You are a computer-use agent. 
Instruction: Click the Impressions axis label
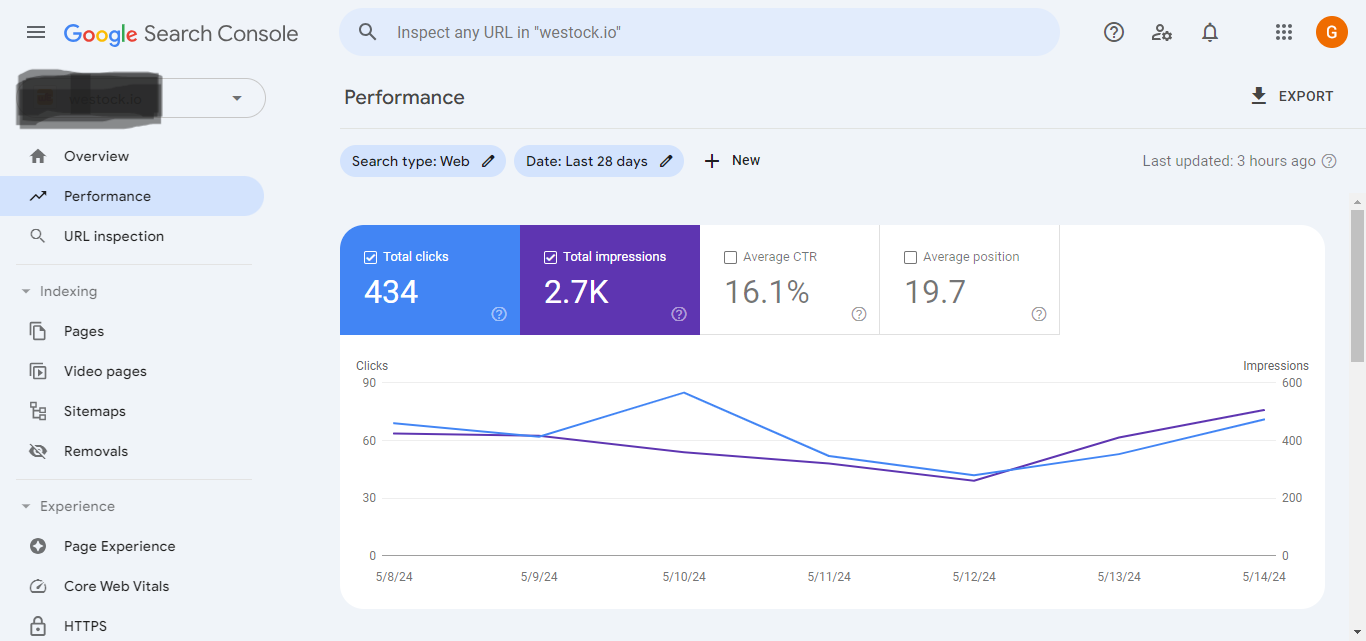click(1276, 366)
